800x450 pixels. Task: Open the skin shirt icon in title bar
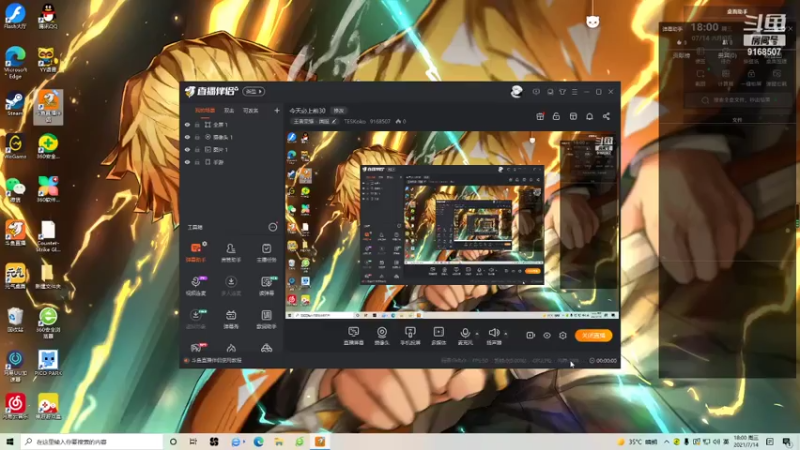pos(562,92)
